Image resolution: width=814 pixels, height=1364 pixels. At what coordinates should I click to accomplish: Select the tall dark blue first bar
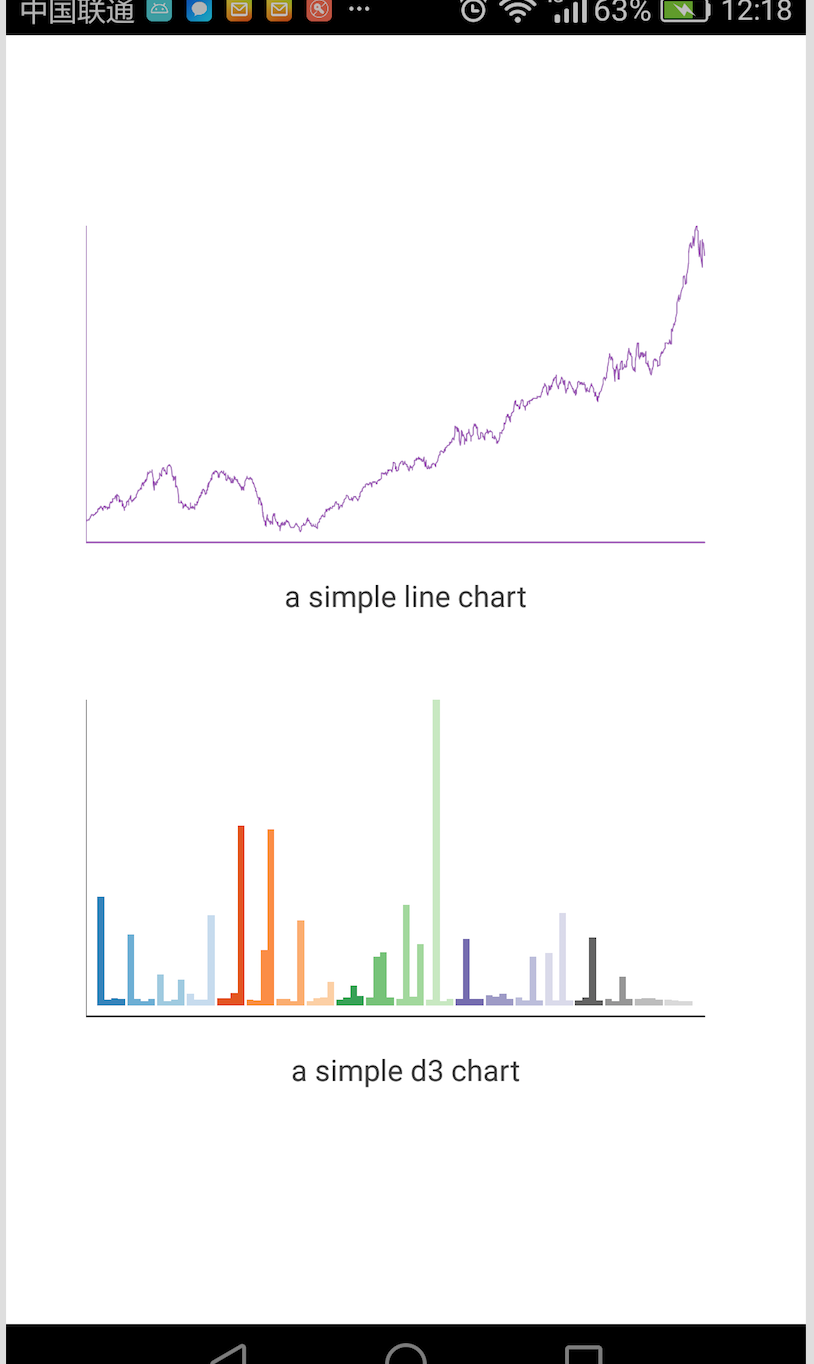pos(101,951)
